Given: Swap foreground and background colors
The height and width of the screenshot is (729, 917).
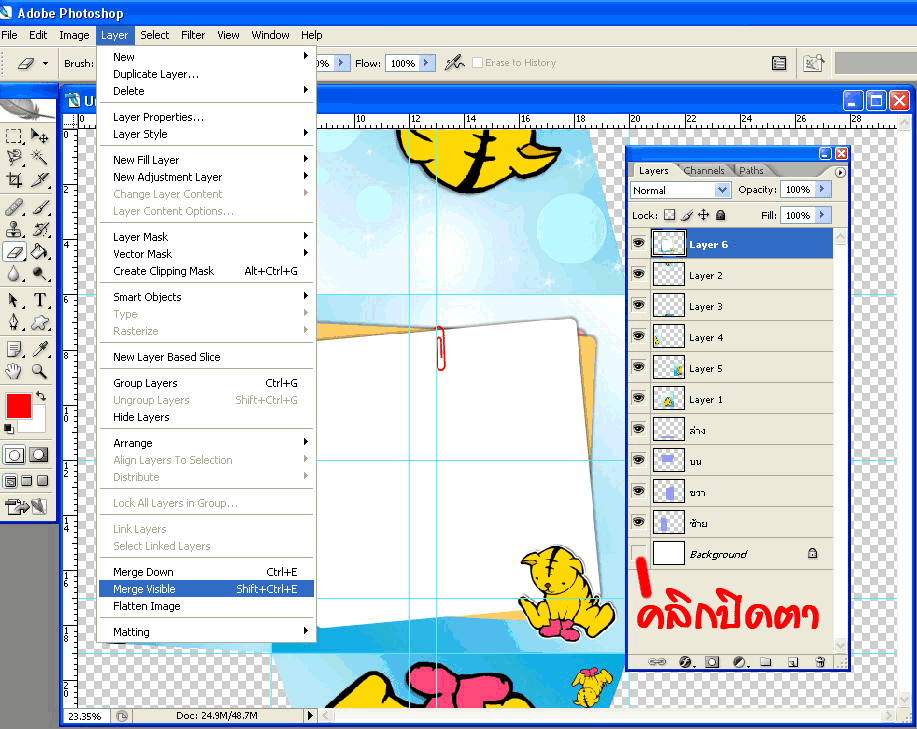Looking at the screenshot, I should coord(40,396).
